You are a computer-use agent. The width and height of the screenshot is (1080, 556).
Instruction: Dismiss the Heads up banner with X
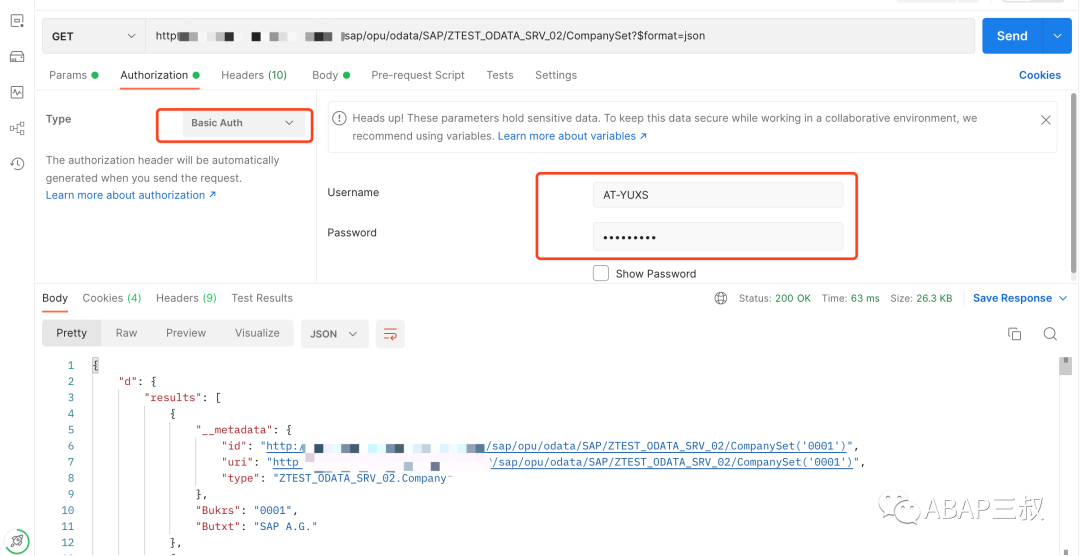(x=1046, y=120)
